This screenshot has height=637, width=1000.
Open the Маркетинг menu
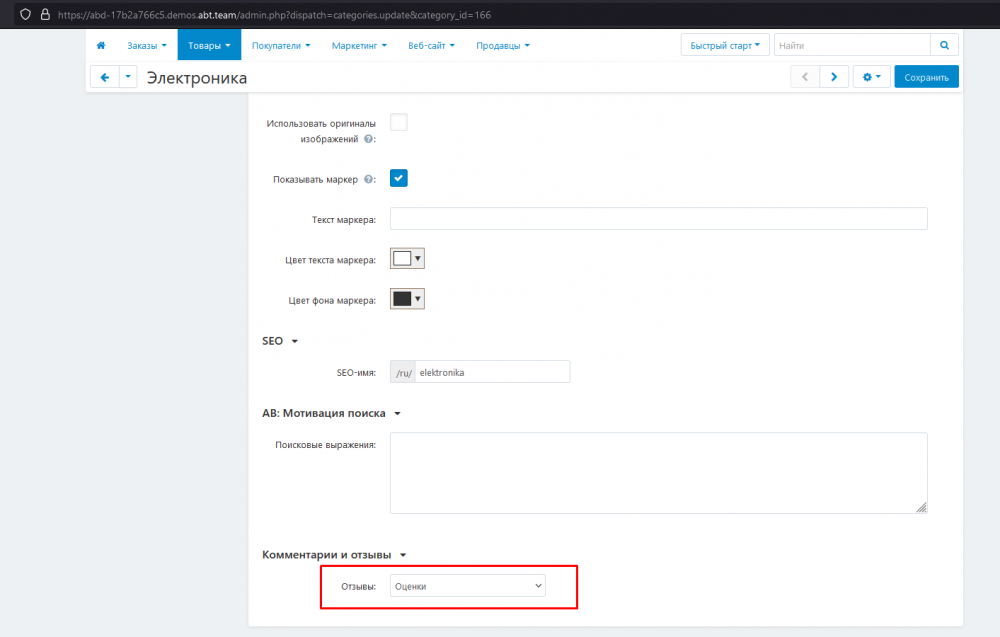pos(359,45)
